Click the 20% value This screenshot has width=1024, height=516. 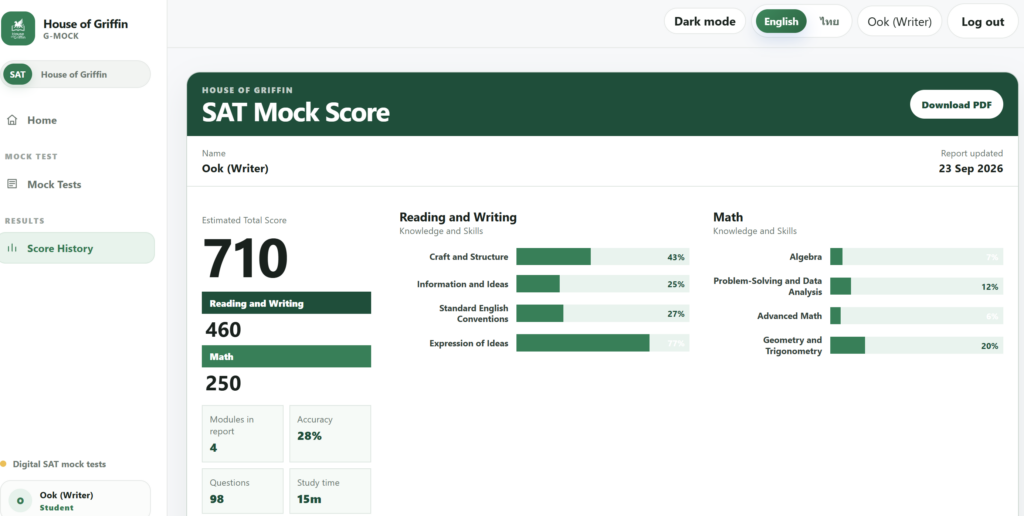pos(989,346)
